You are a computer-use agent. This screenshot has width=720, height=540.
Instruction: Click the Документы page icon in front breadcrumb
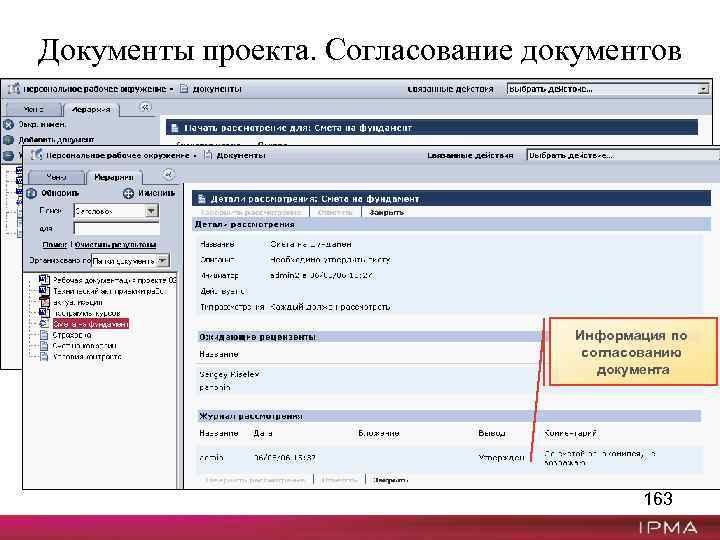208,155
